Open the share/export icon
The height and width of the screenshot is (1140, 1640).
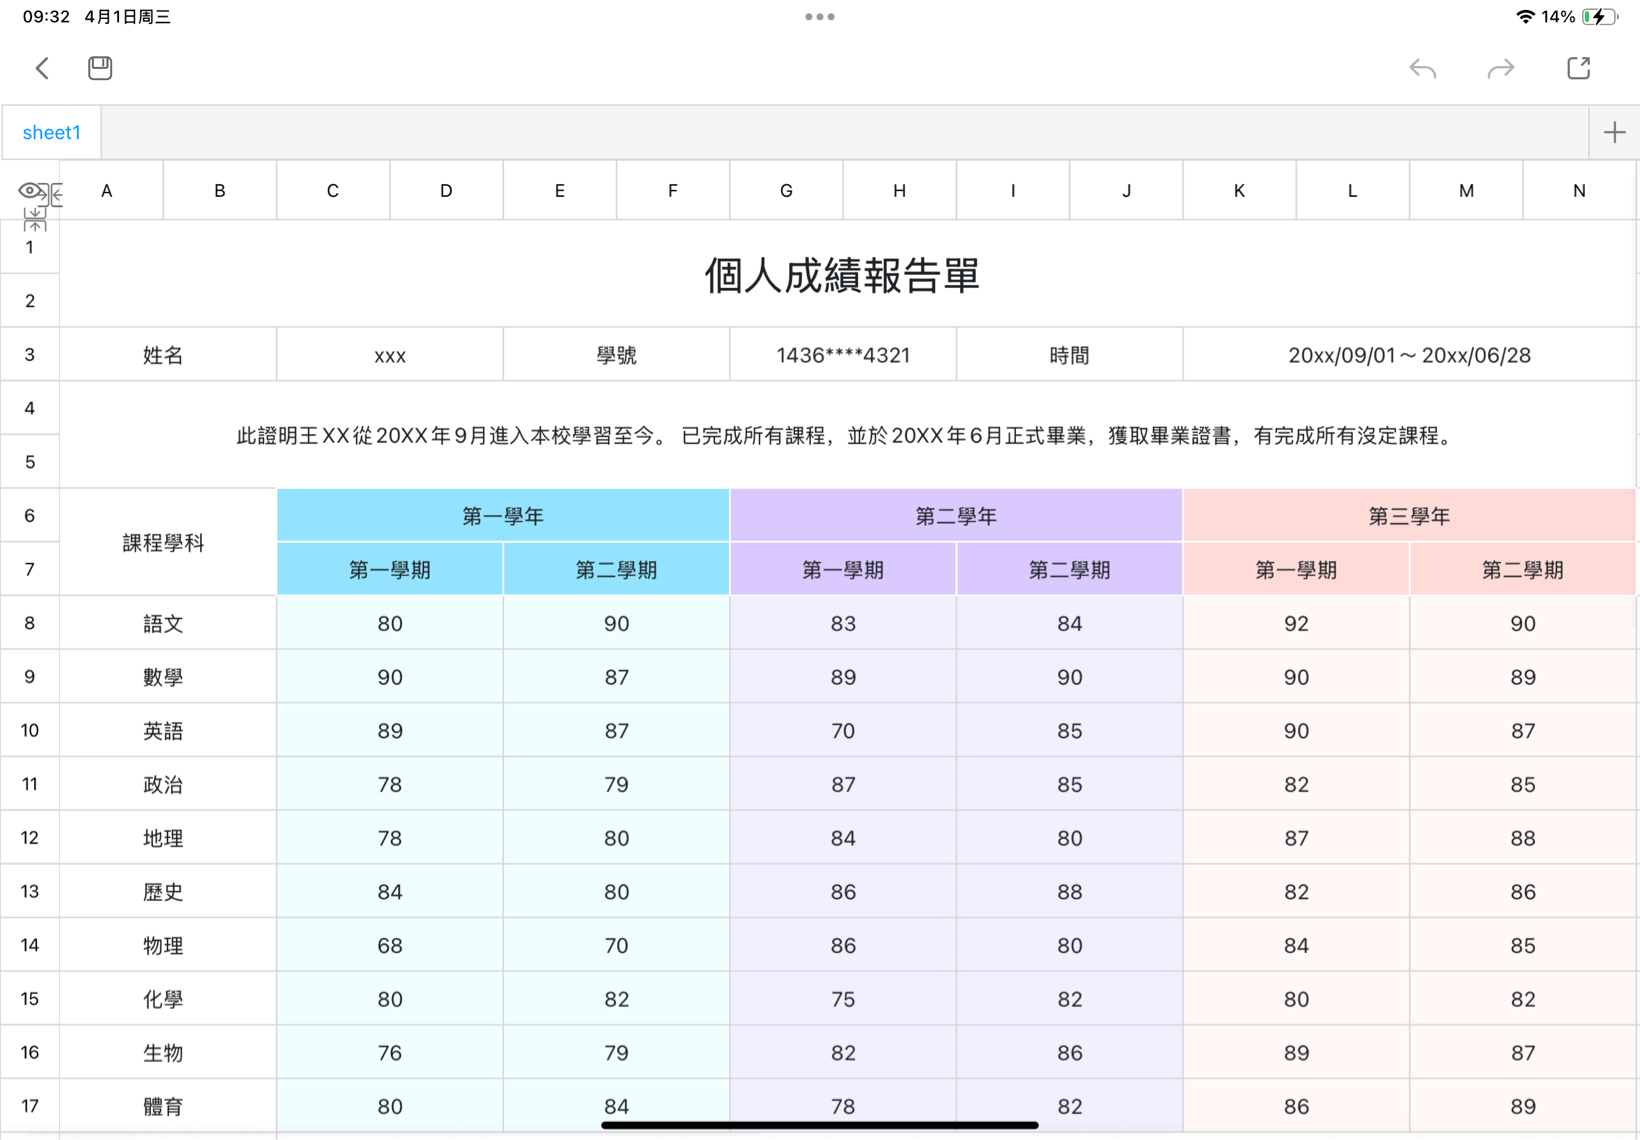click(1579, 68)
